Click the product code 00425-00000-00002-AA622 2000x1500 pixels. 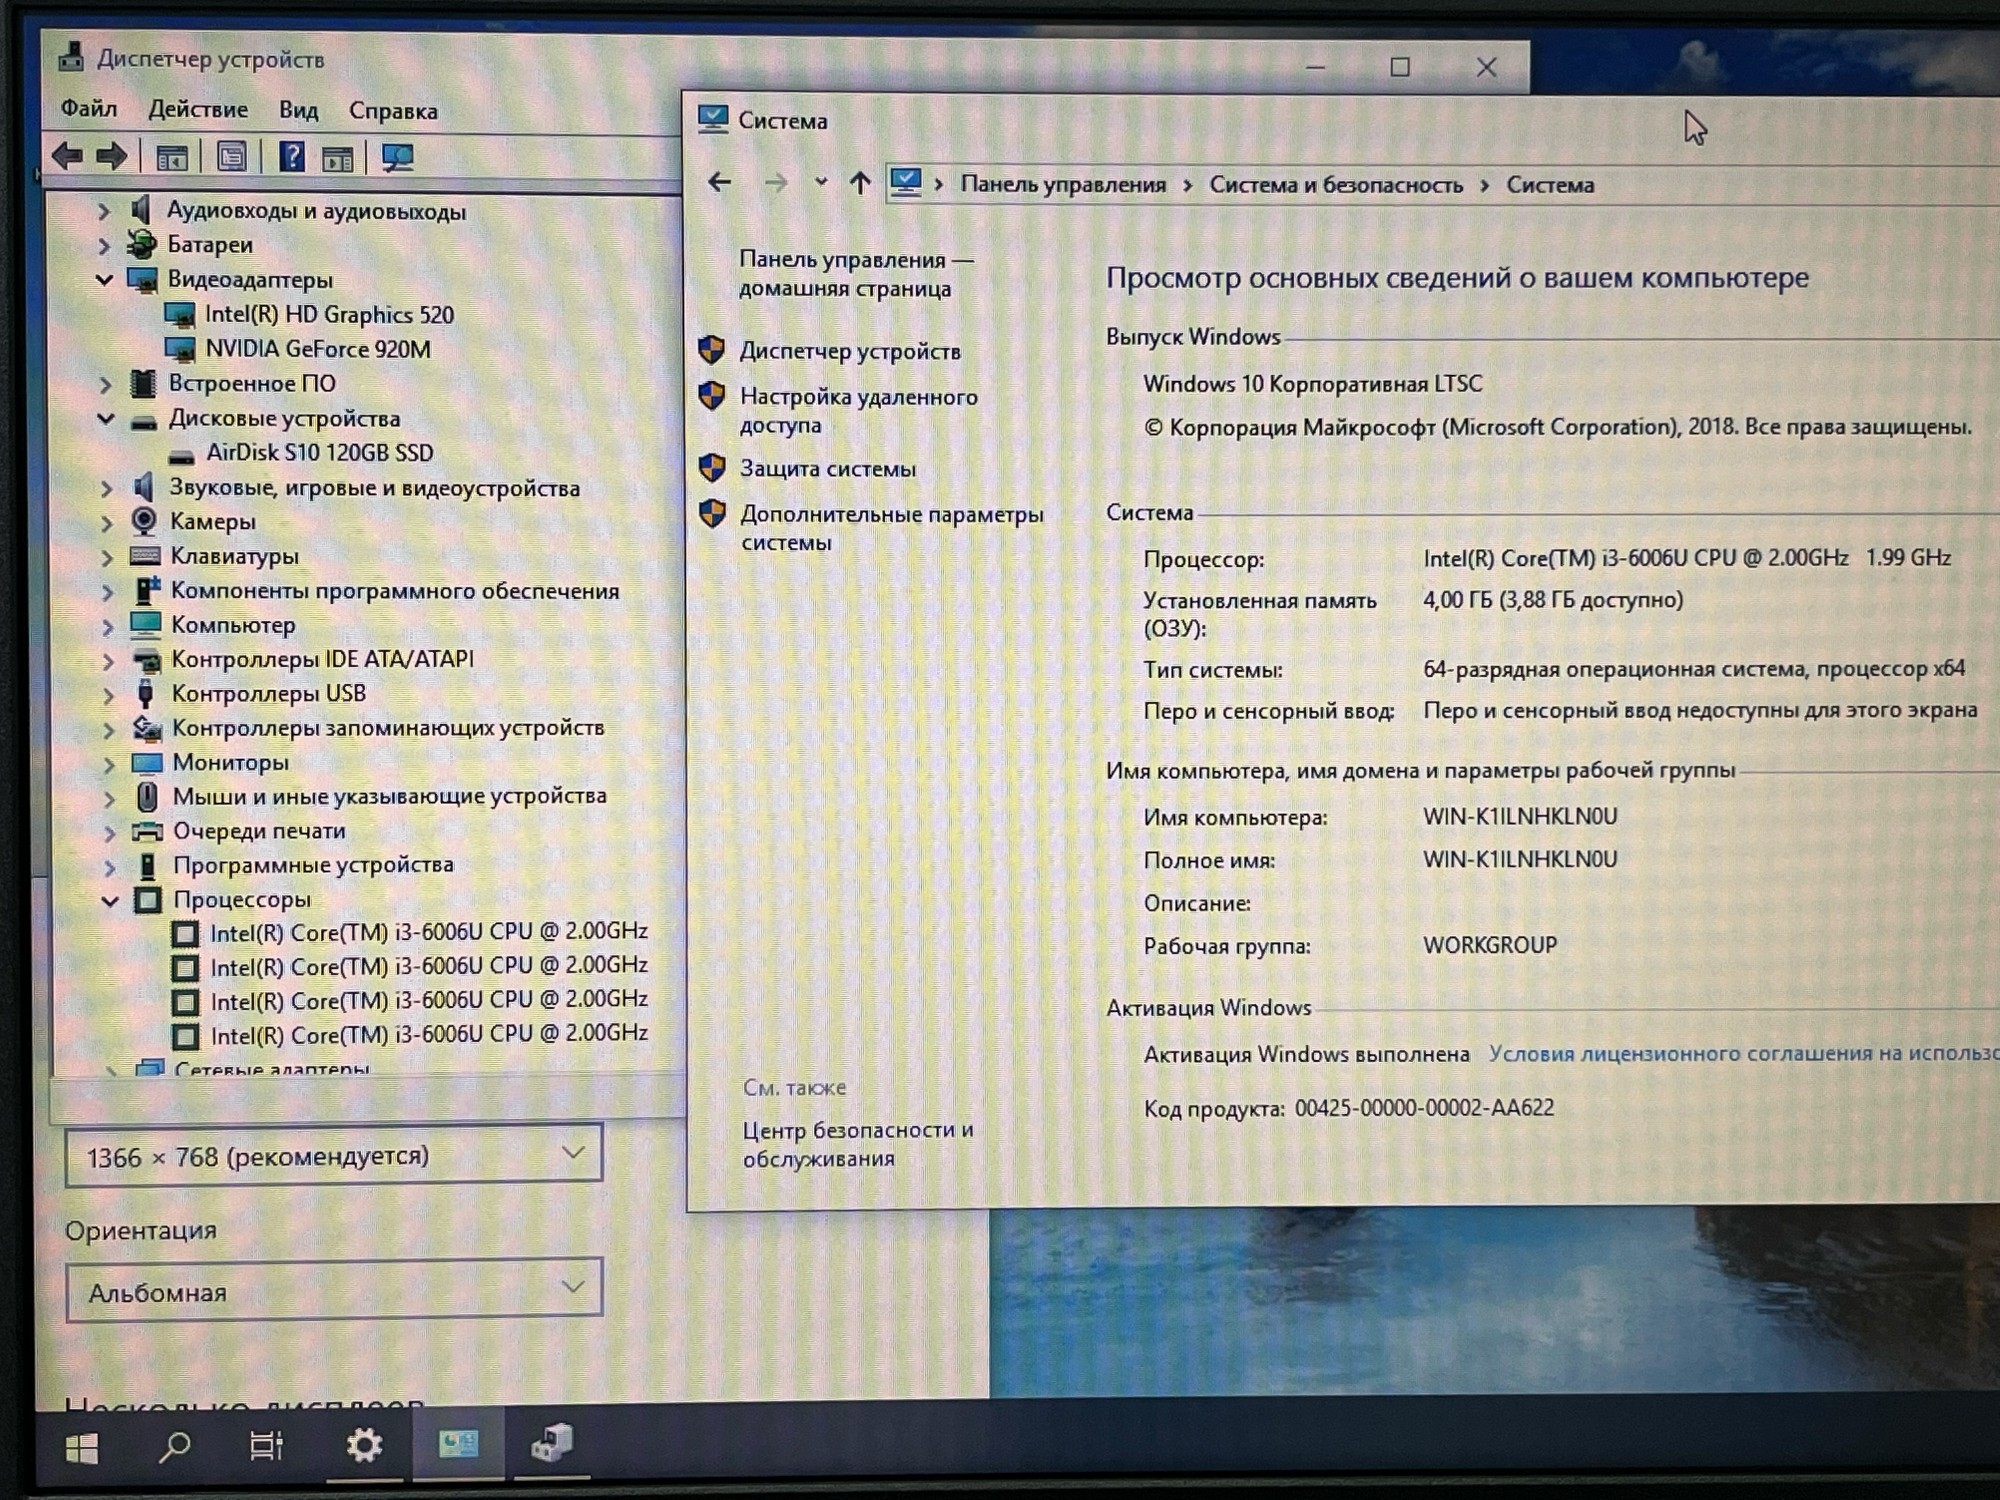(x=1424, y=1108)
